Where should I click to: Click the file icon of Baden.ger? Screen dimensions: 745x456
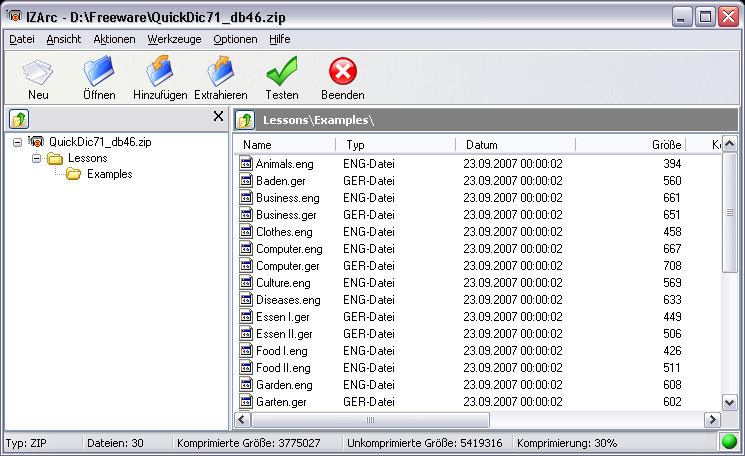pyautogui.click(x=246, y=180)
